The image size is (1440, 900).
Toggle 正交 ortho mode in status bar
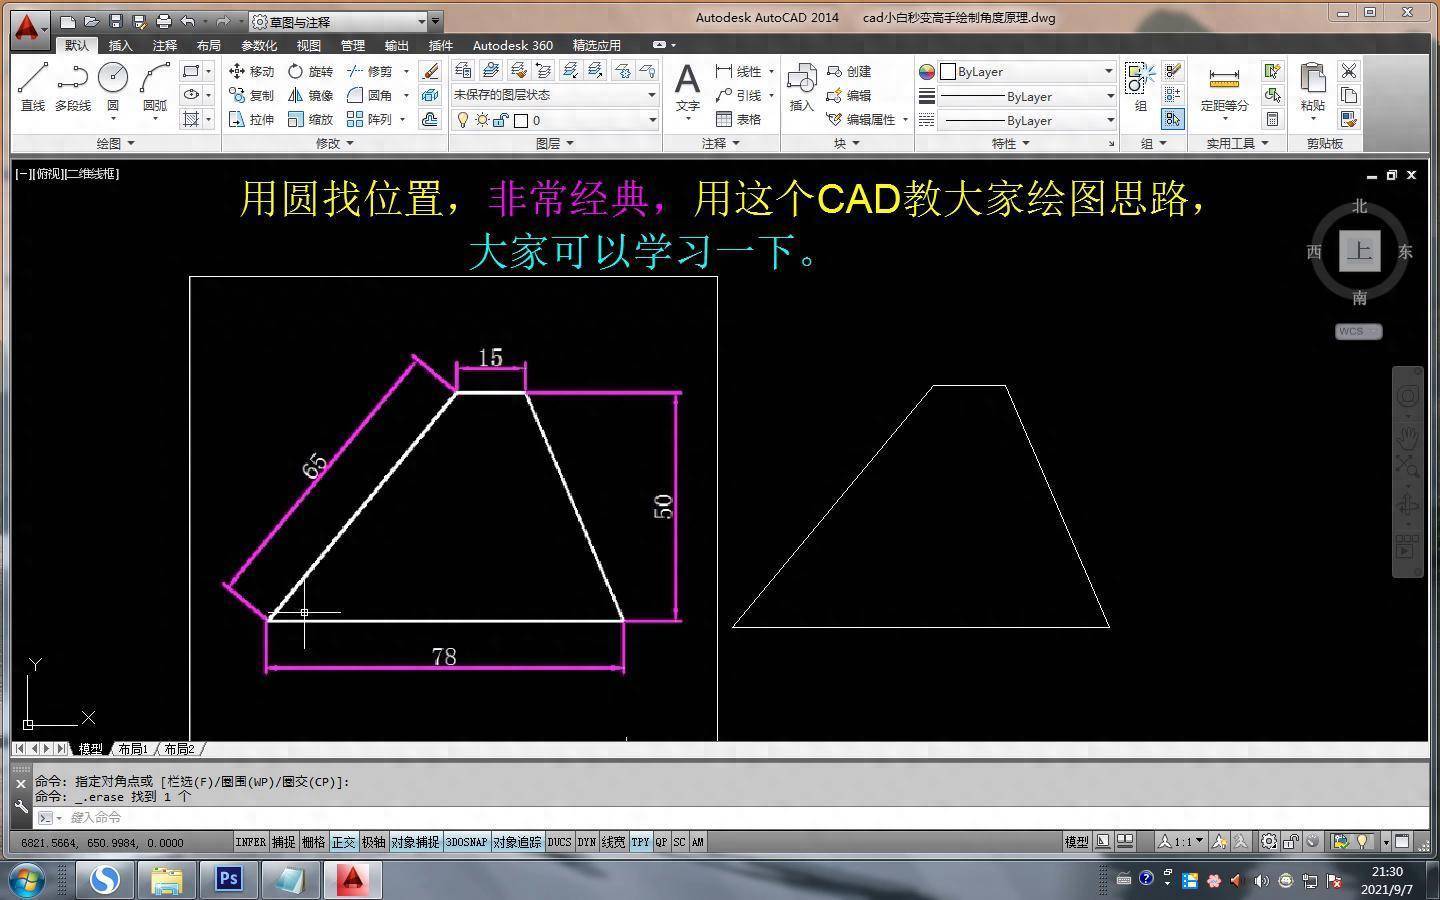(x=343, y=842)
